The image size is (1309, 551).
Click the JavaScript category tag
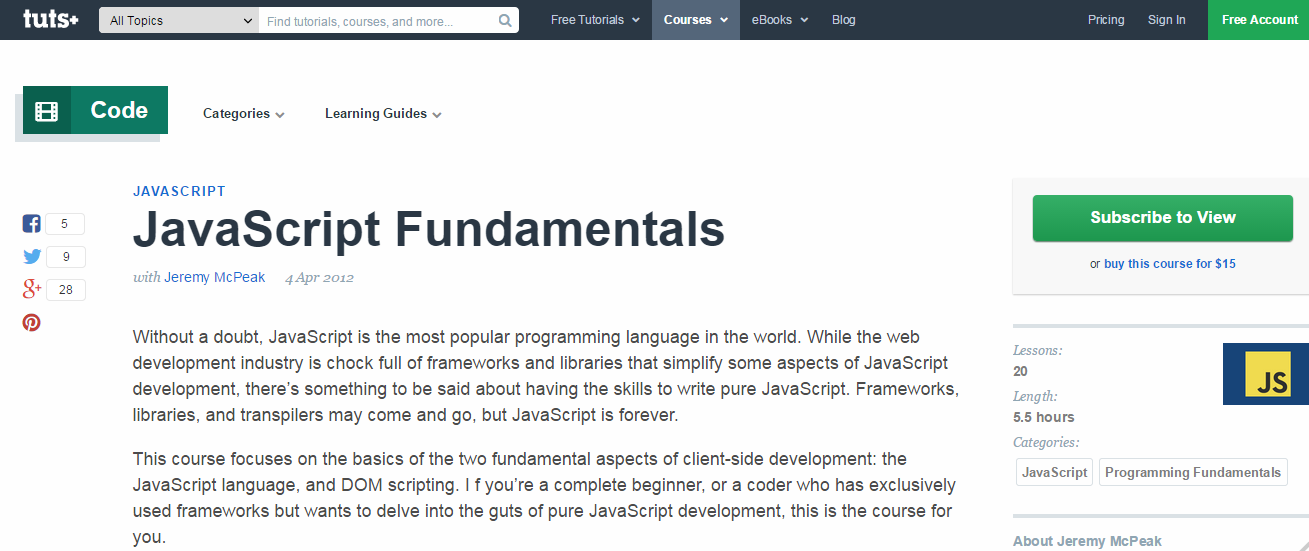1055,472
